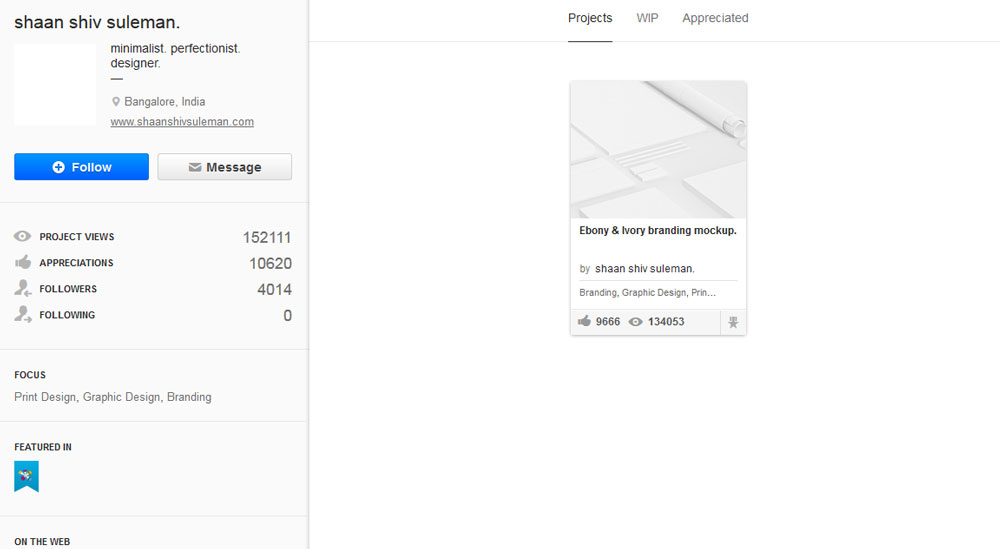Switch to the WIP tab
The width and height of the screenshot is (1000, 549).
[647, 18]
